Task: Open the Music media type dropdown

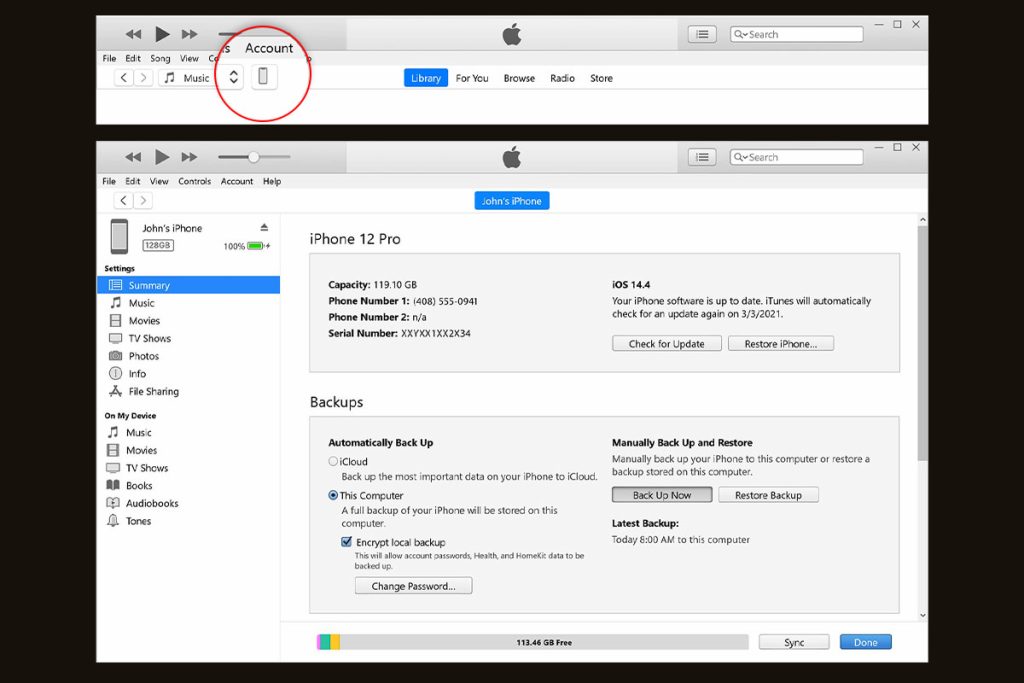Action: tap(201, 78)
